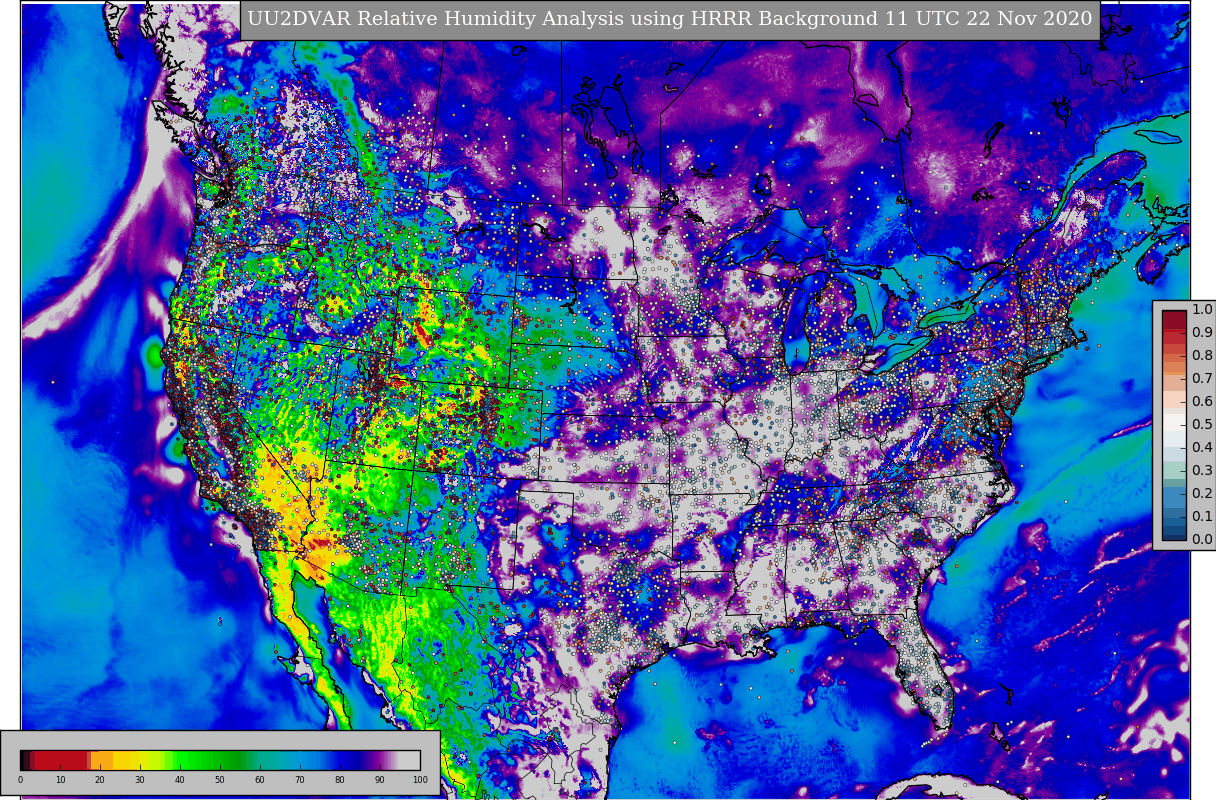Click the map title mentioning UU2DVAR Relative Humidity Analysis
1216x800 pixels.
[670, 19]
